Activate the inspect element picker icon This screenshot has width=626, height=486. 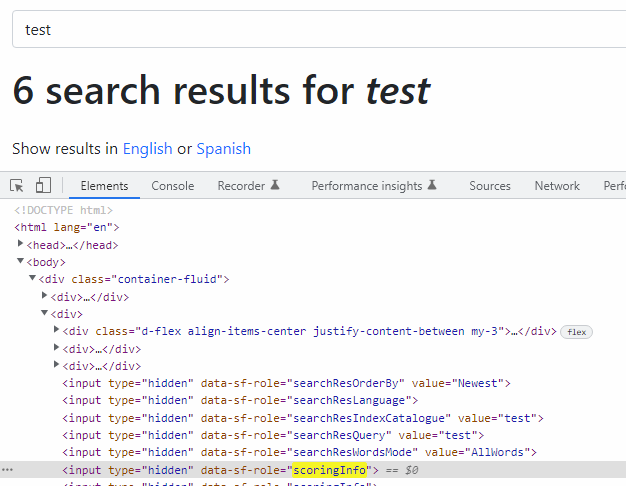[x=17, y=186]
